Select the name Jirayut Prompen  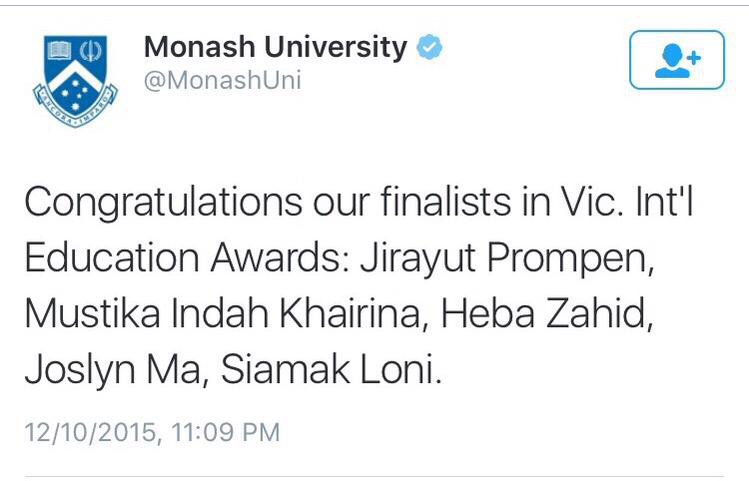tap(507, 259)
